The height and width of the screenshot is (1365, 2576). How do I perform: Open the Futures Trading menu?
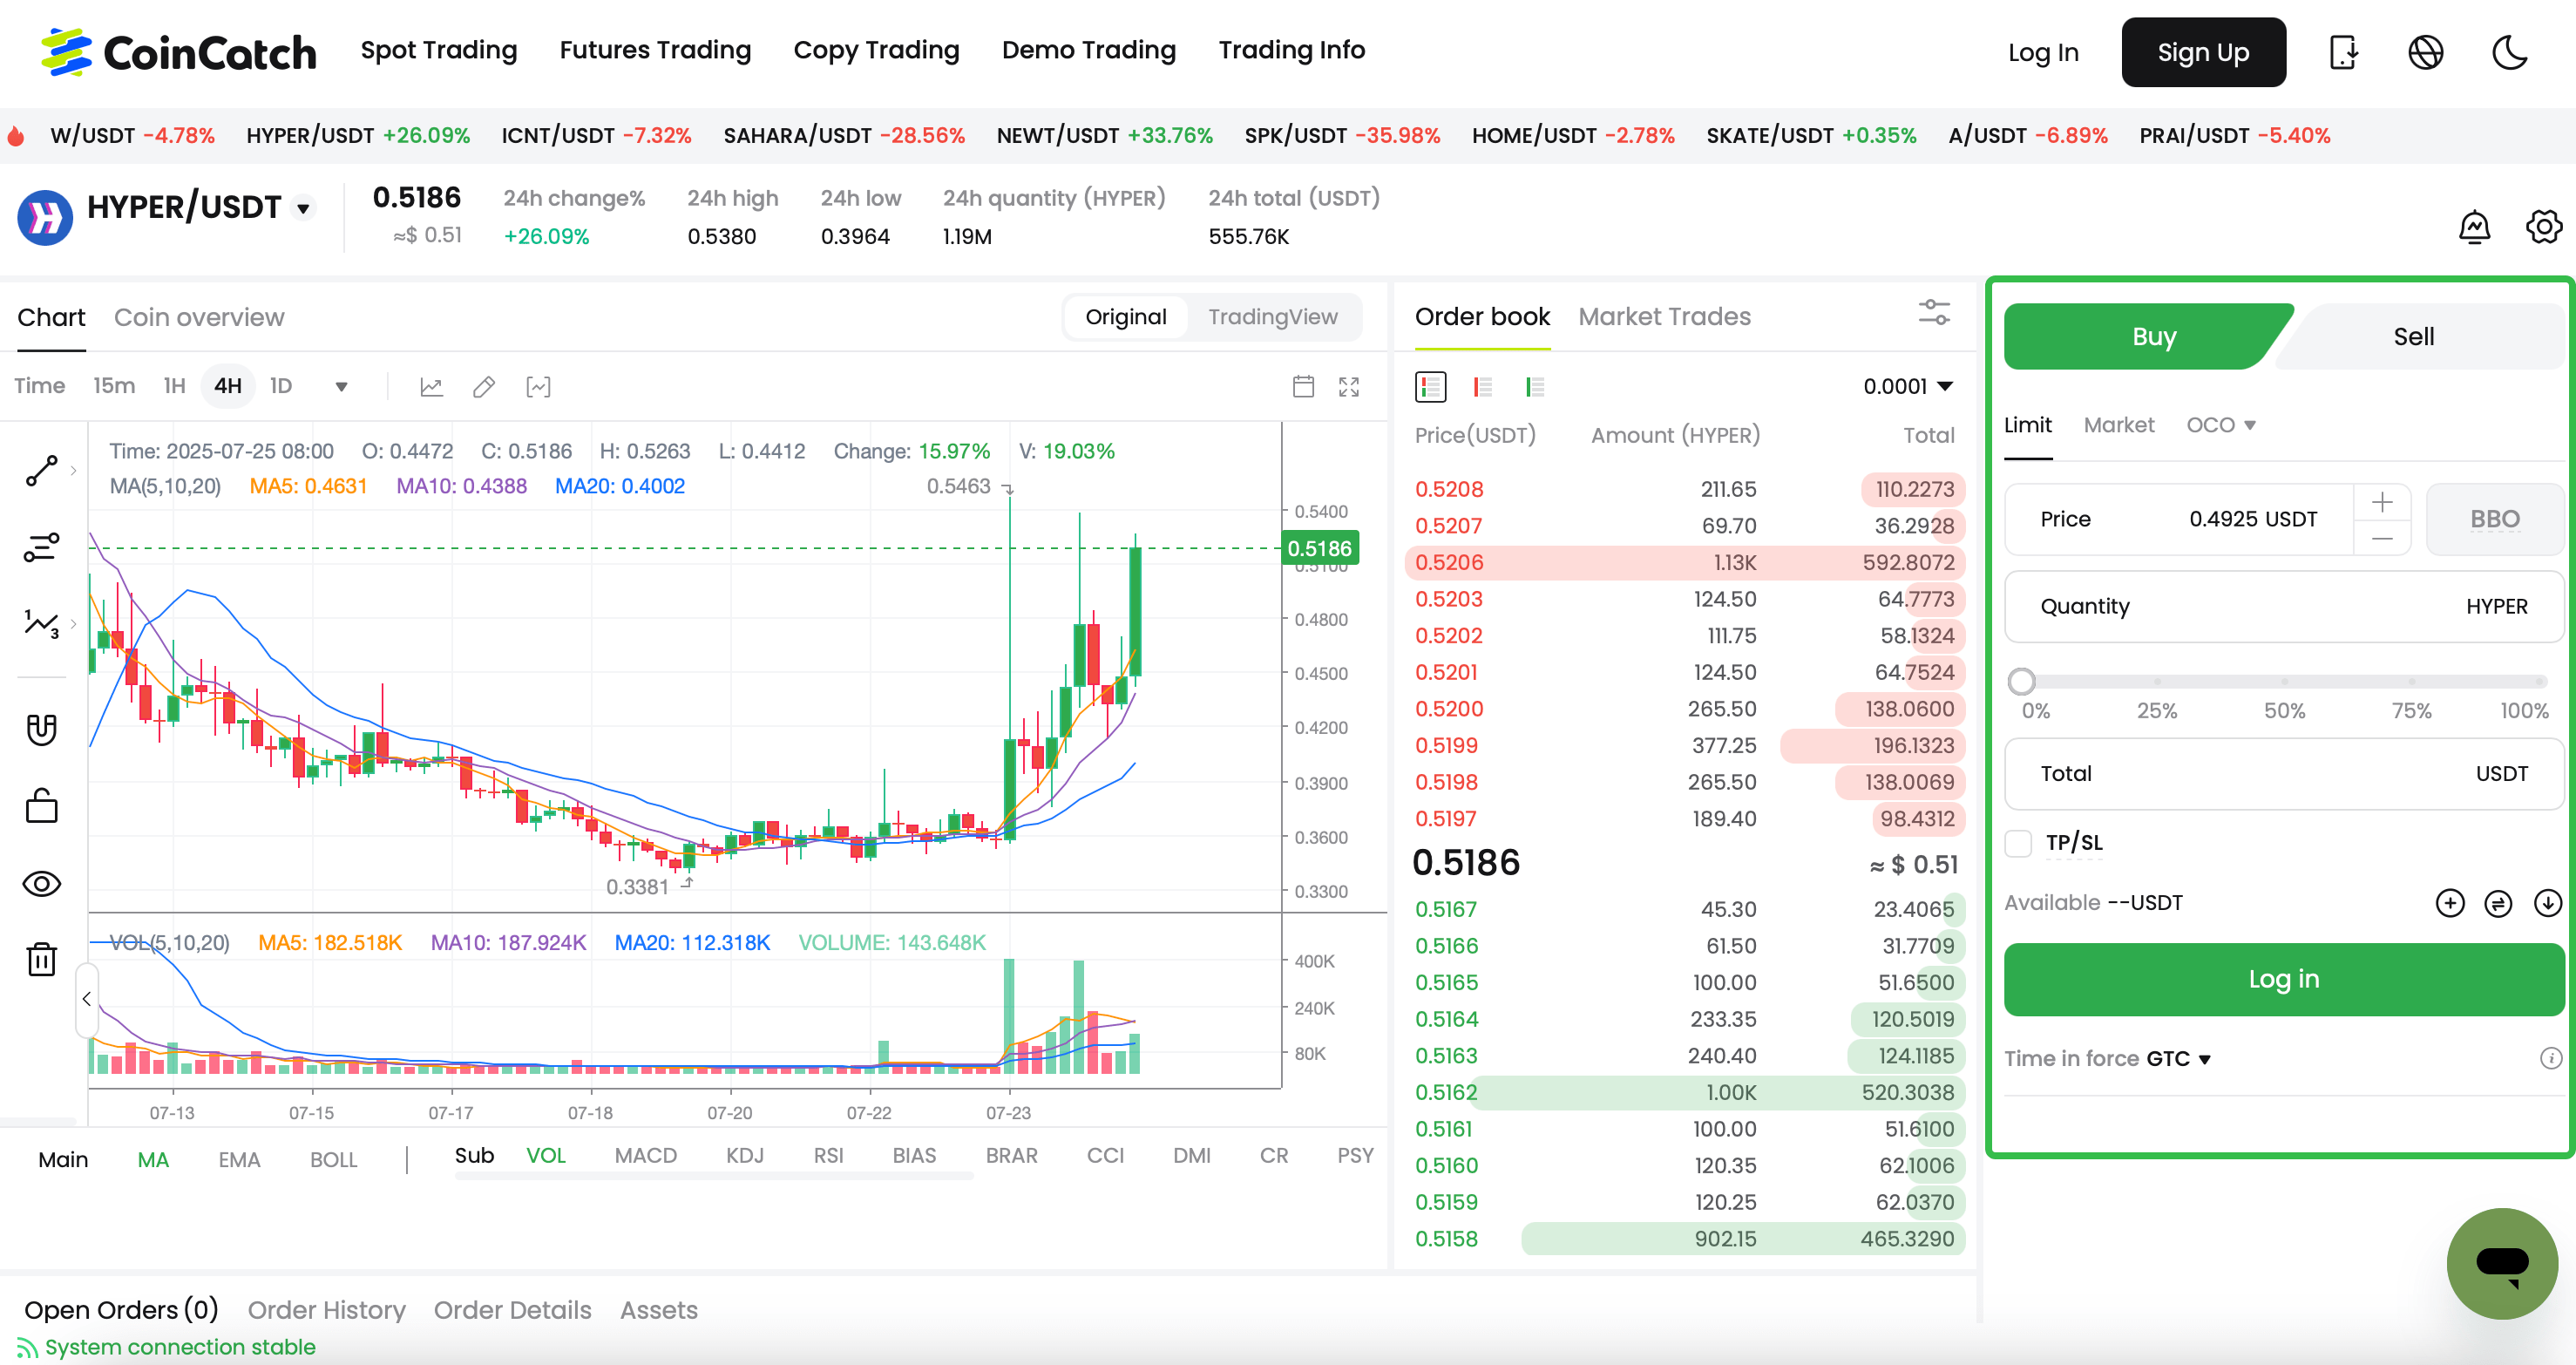click(x=655, y=50)
